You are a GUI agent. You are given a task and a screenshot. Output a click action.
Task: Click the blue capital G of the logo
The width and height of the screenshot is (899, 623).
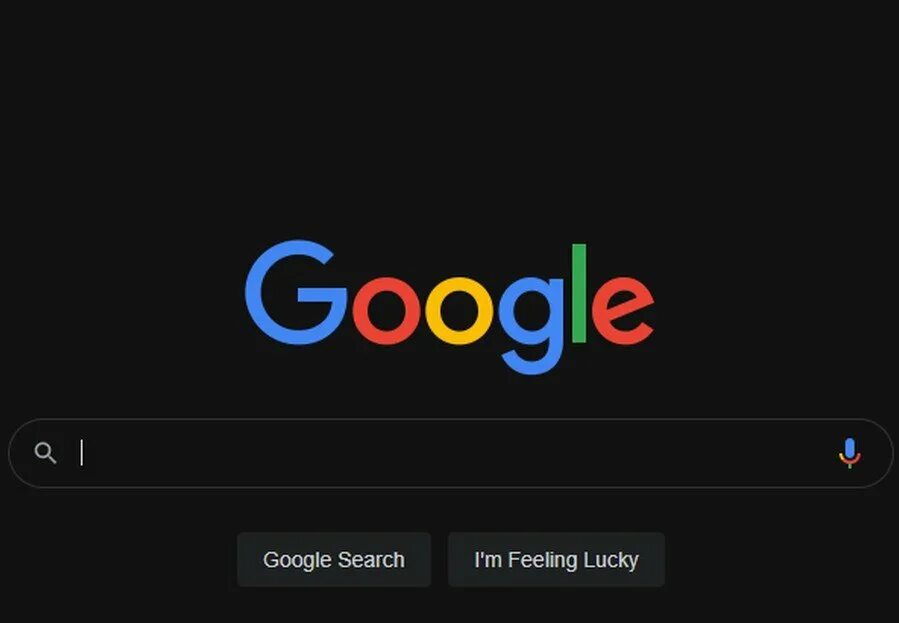click(x=296, y=292)
